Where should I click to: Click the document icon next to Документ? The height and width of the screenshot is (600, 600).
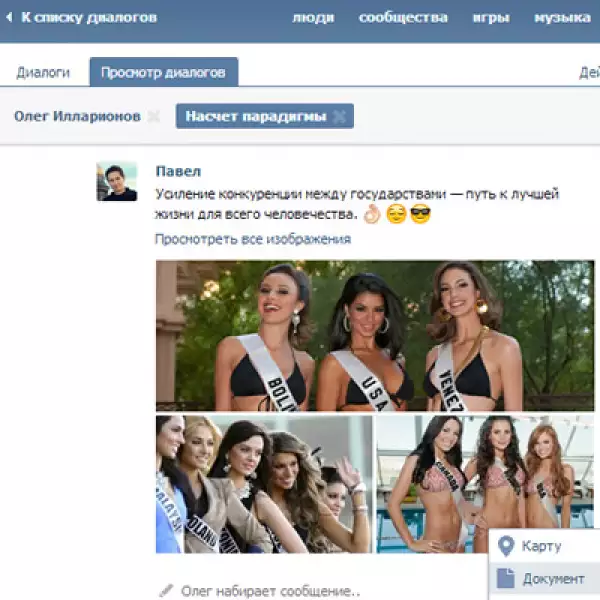[506, 578]
